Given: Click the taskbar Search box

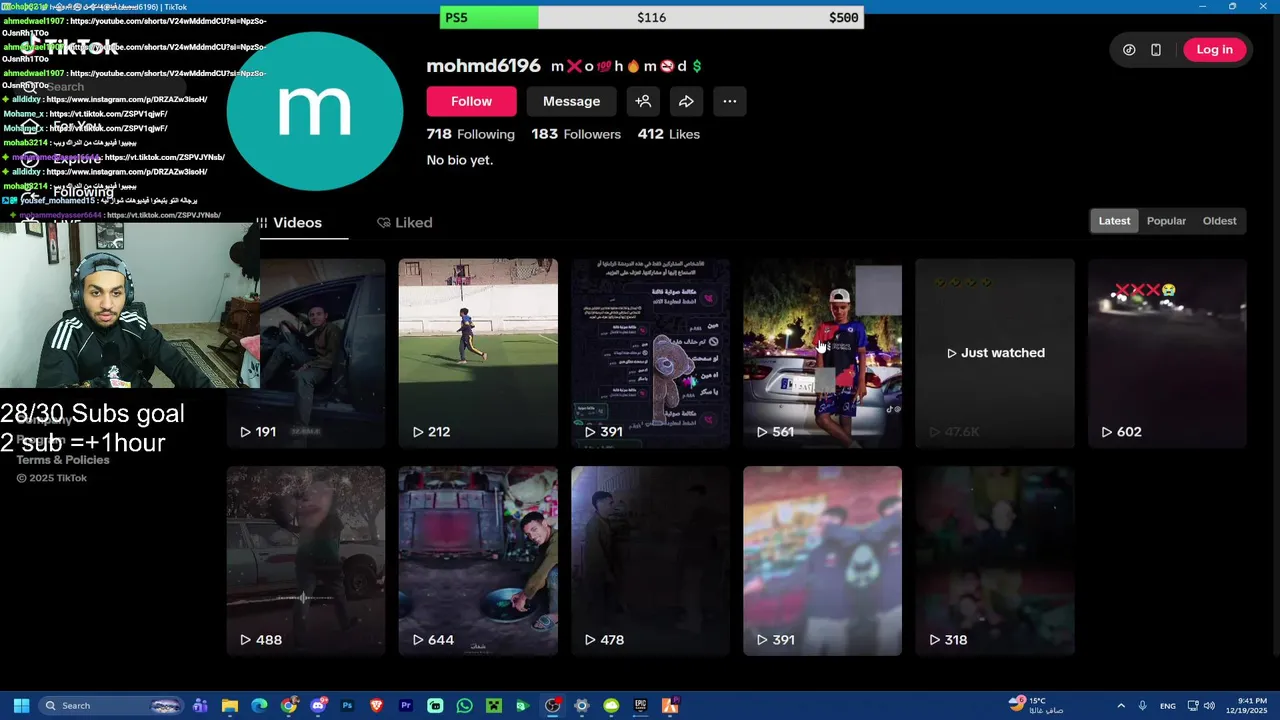Looking at the screenshot, I should pyautogui.click(x=113, y=706).
